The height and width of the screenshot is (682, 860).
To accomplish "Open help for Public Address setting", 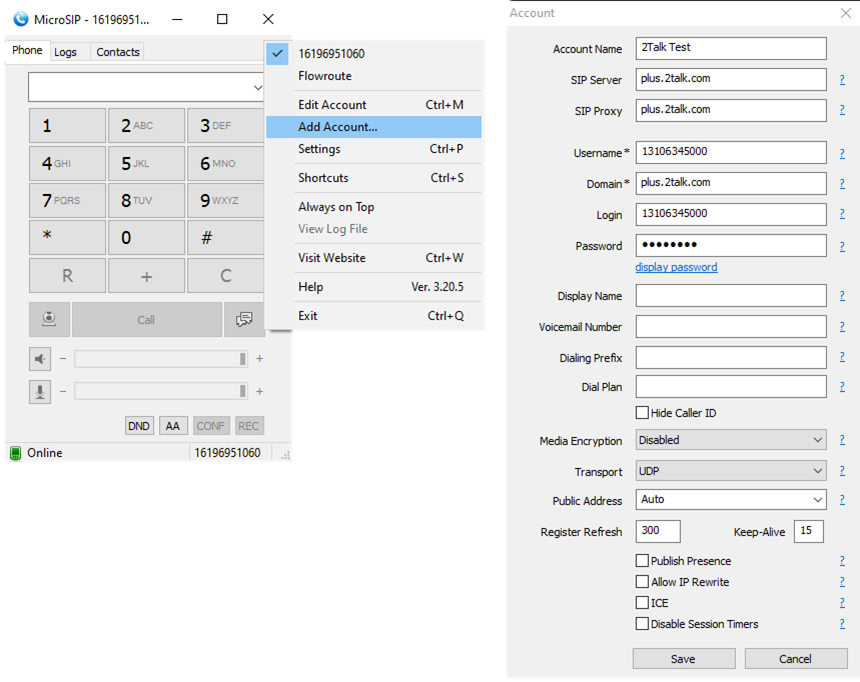I will coord(842,500).
